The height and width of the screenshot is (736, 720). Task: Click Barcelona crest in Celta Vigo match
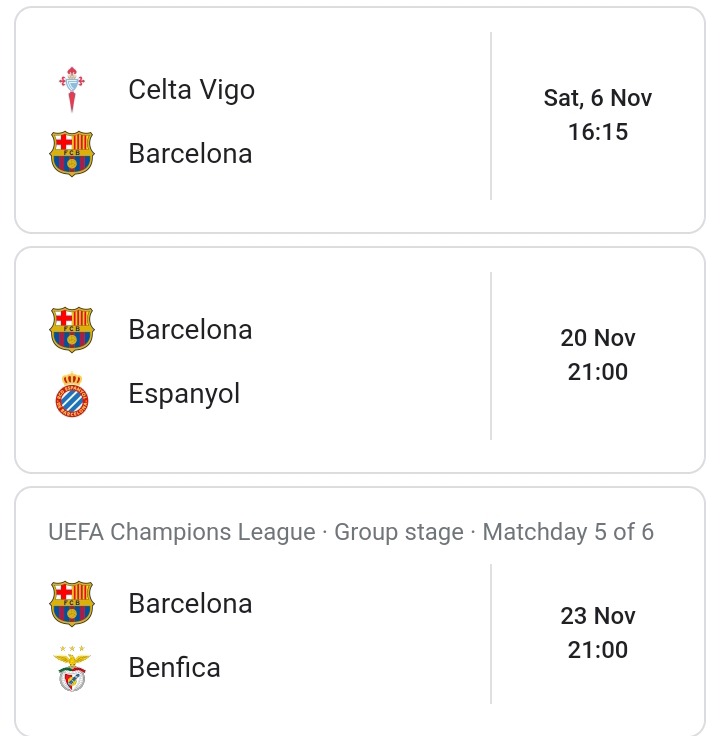tap(72, 153)
